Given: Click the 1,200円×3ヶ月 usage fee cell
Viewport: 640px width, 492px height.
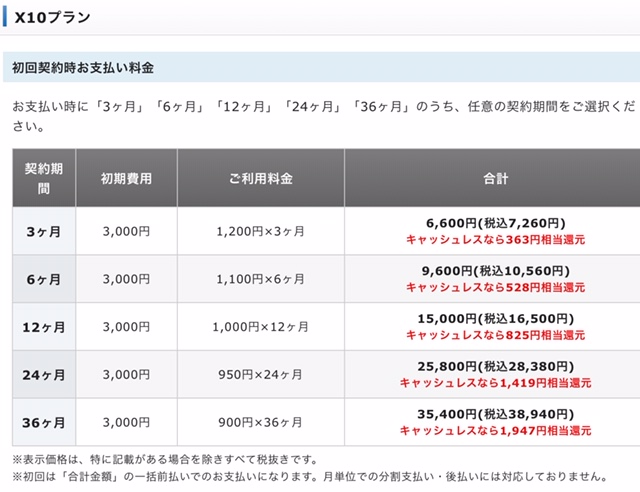Looking at the screenshot, I should pos(261,231).
